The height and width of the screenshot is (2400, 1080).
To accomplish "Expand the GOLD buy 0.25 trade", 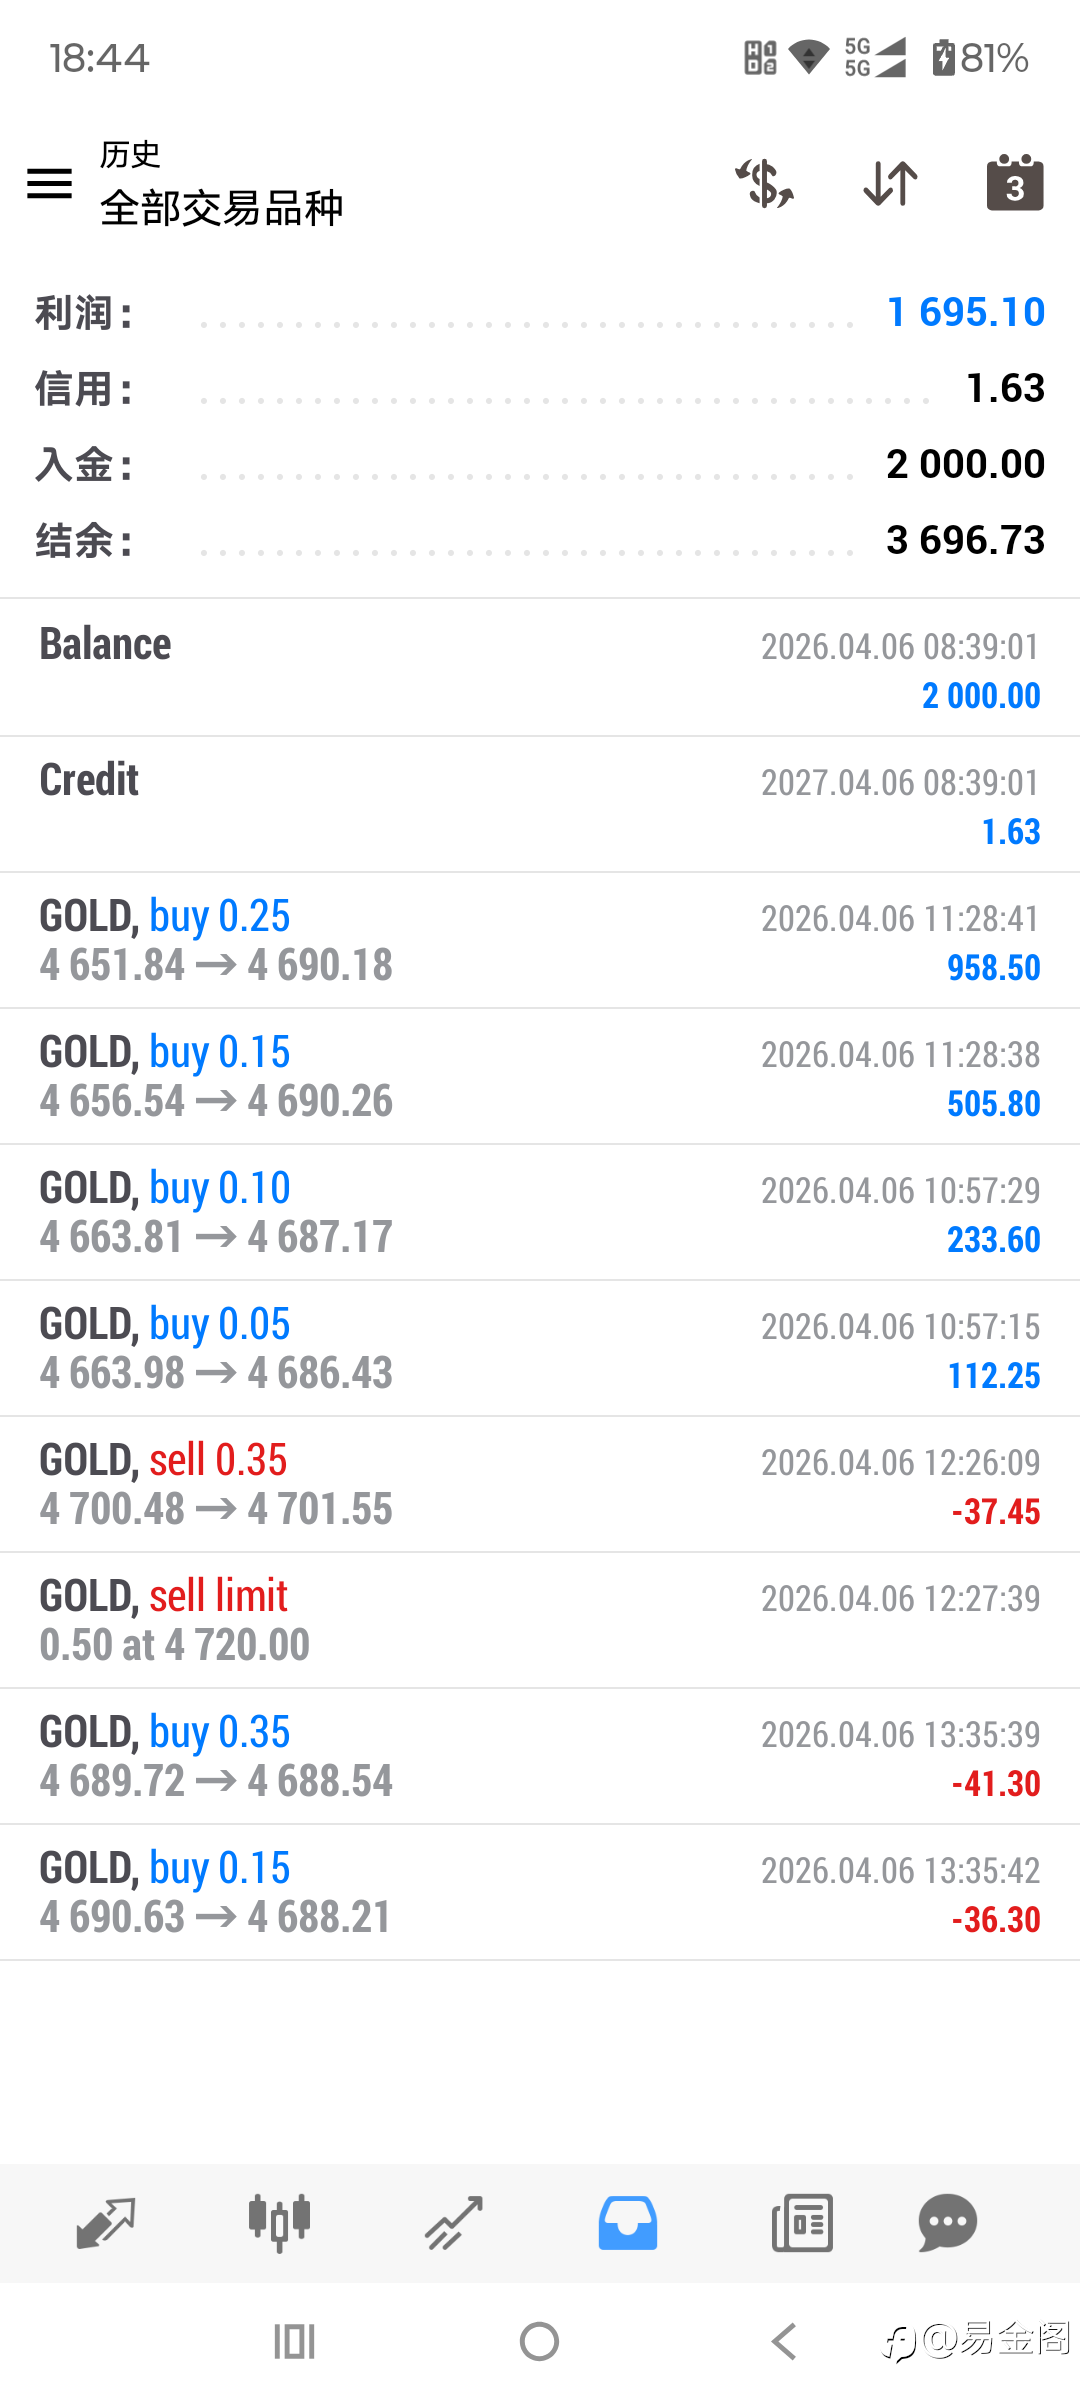I will (x=540, y=940).
